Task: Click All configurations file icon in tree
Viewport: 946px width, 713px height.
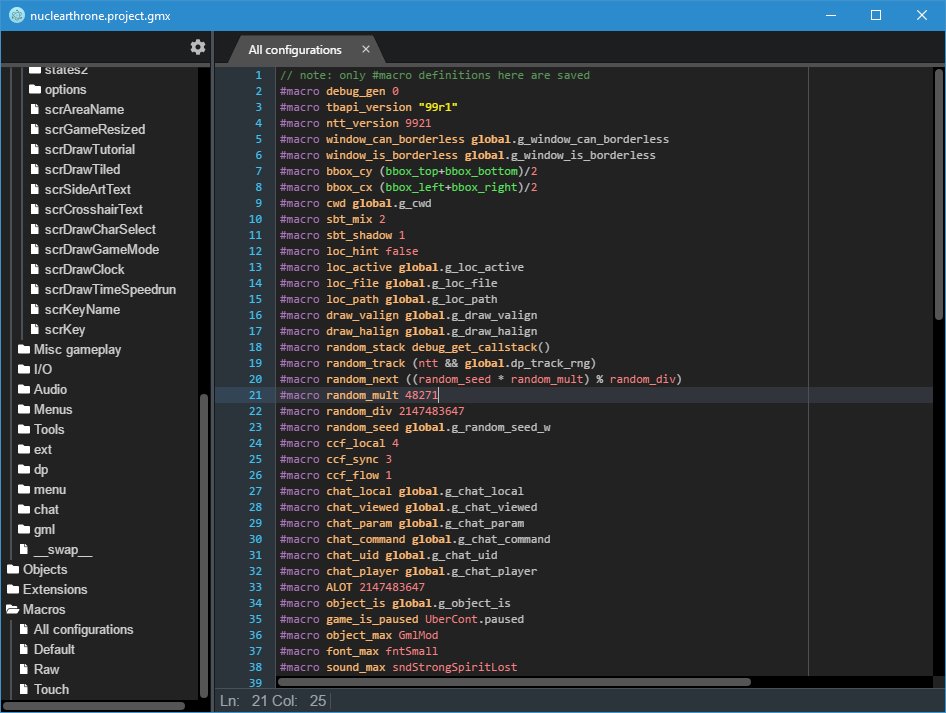Action: click(x=24, y=629)
